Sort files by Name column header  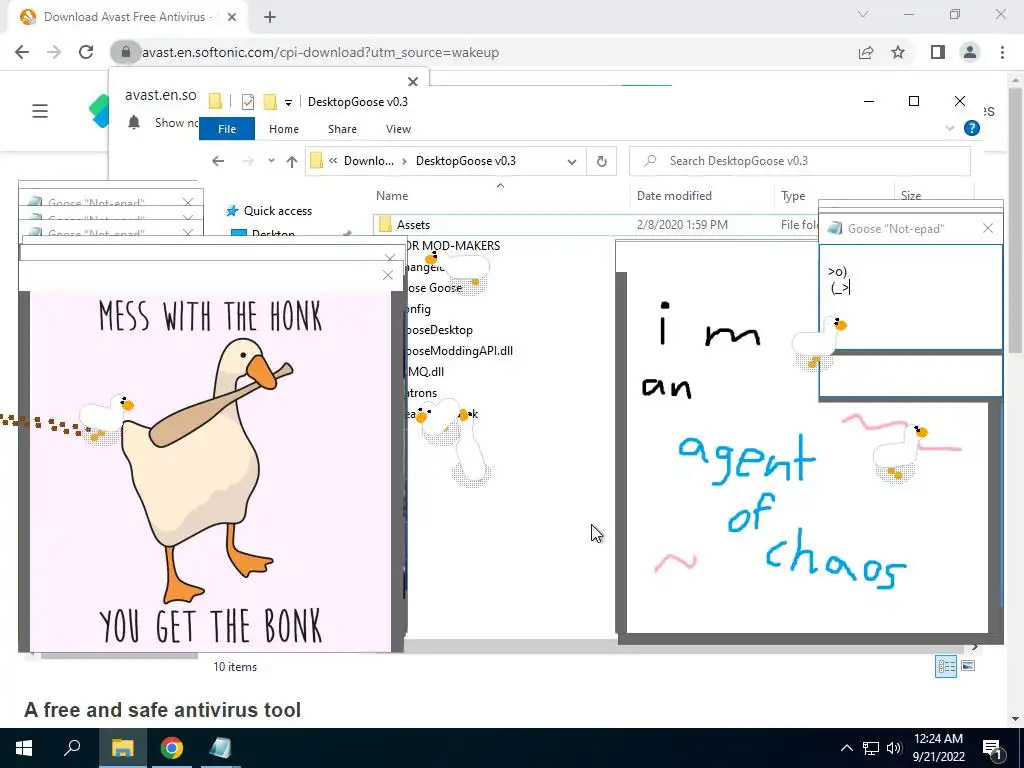click(x=392, y=196)
